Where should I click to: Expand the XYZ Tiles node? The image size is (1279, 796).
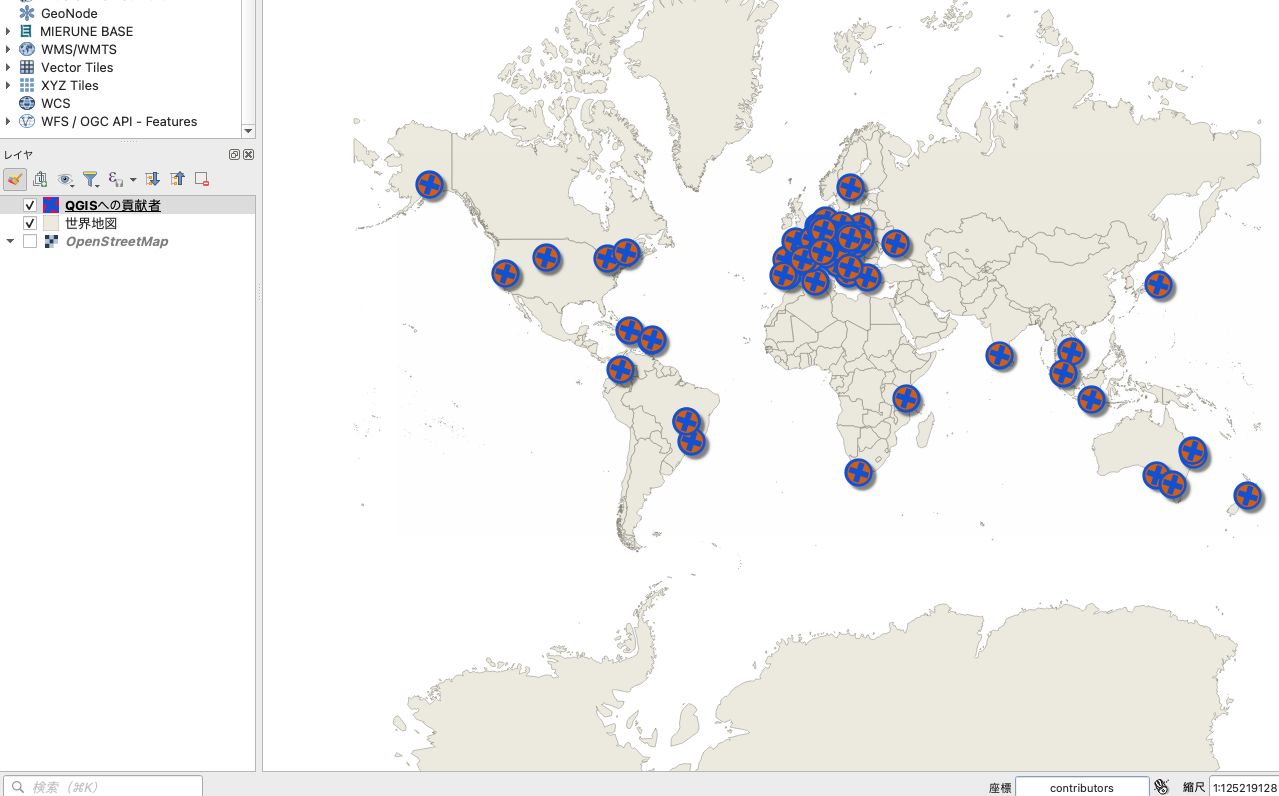pos(8,85)
